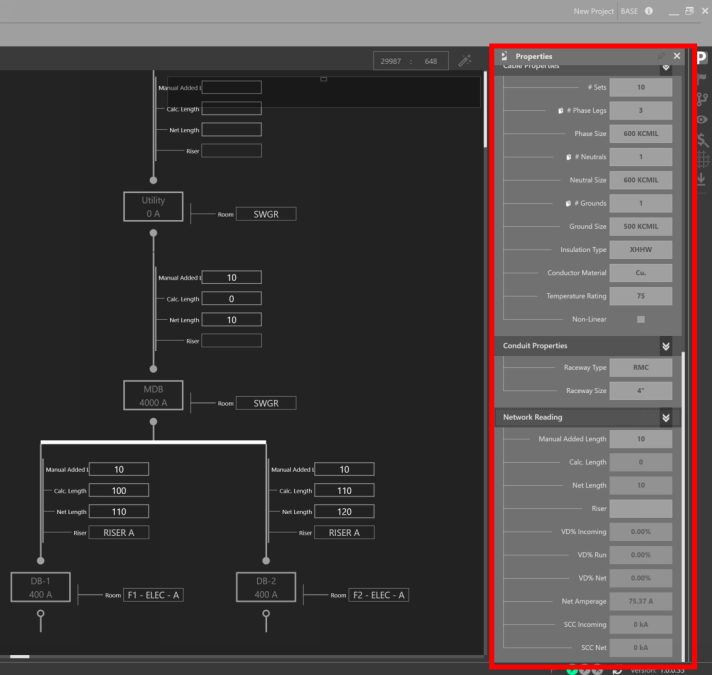The image size is (712, 675).
Task: Toggle the eye visibility icon in sidebar
Action: click(702, 119)
